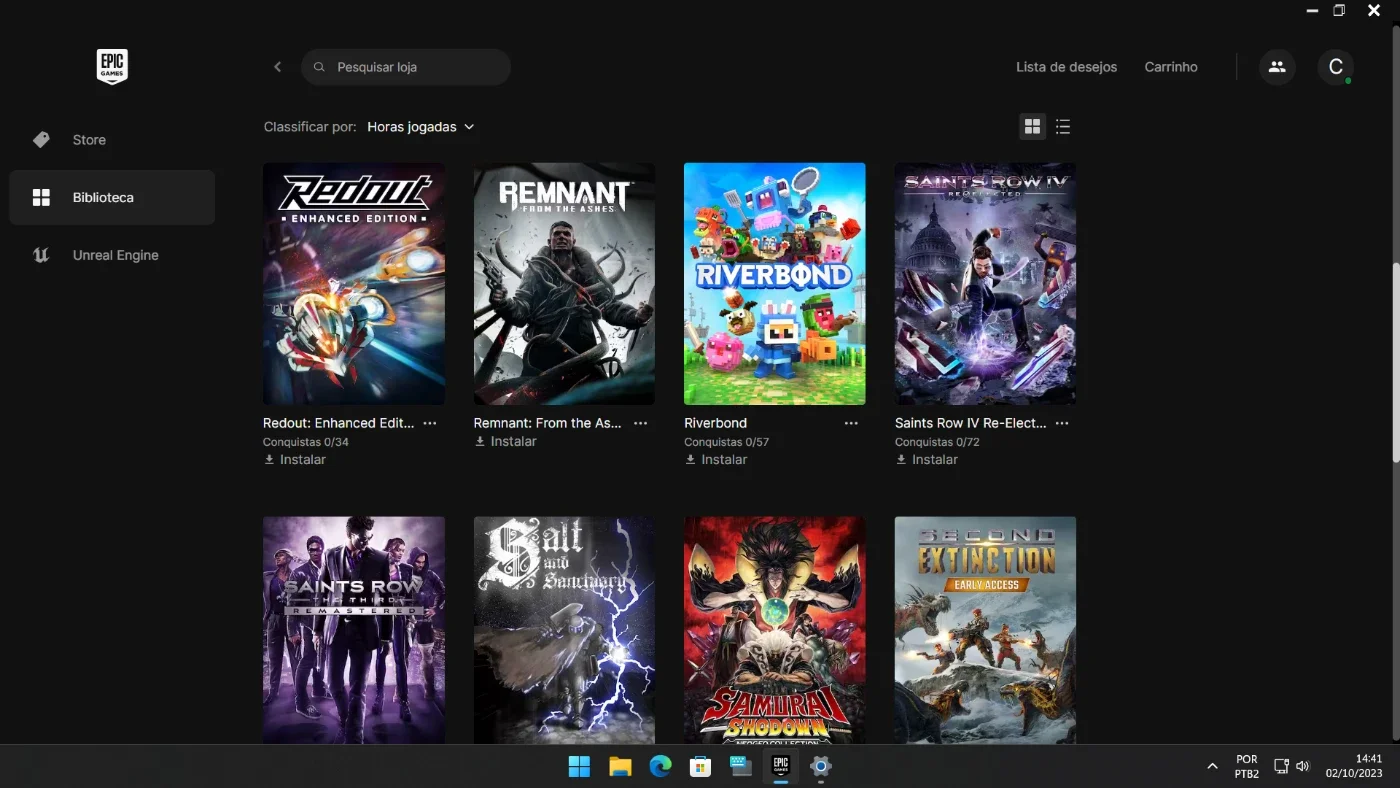
Task: Open Samurai Shodown NeoGeo Collection cover
Action: pos(775,630)
